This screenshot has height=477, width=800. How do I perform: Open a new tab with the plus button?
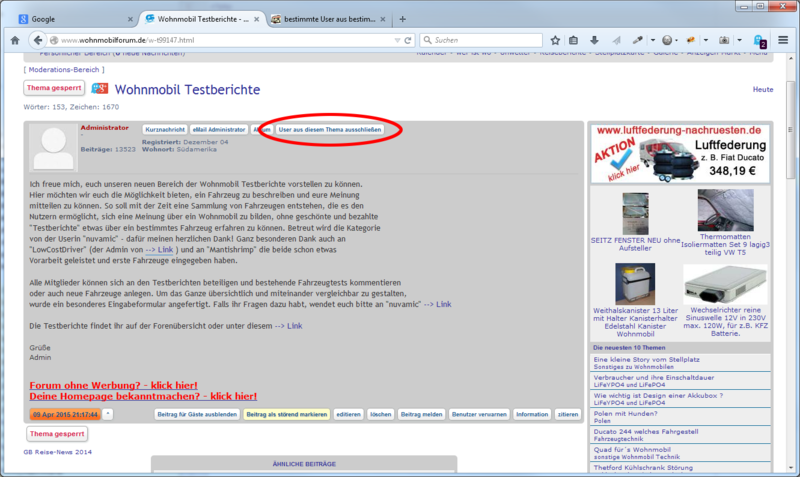point(403,19)
